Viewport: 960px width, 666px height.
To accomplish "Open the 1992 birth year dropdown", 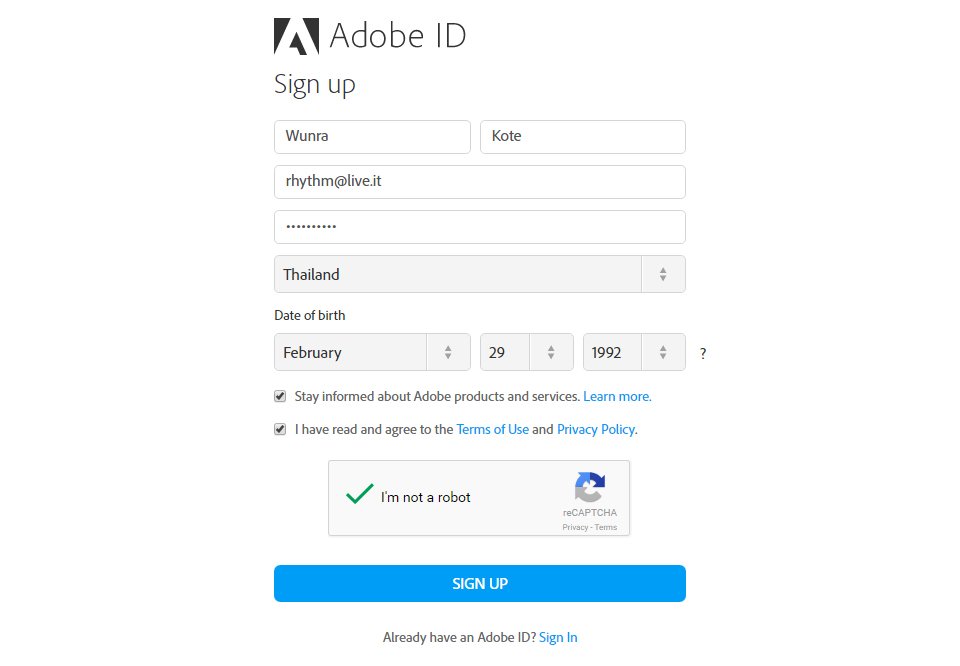I will pyautogui.click(x=634, y=352).
